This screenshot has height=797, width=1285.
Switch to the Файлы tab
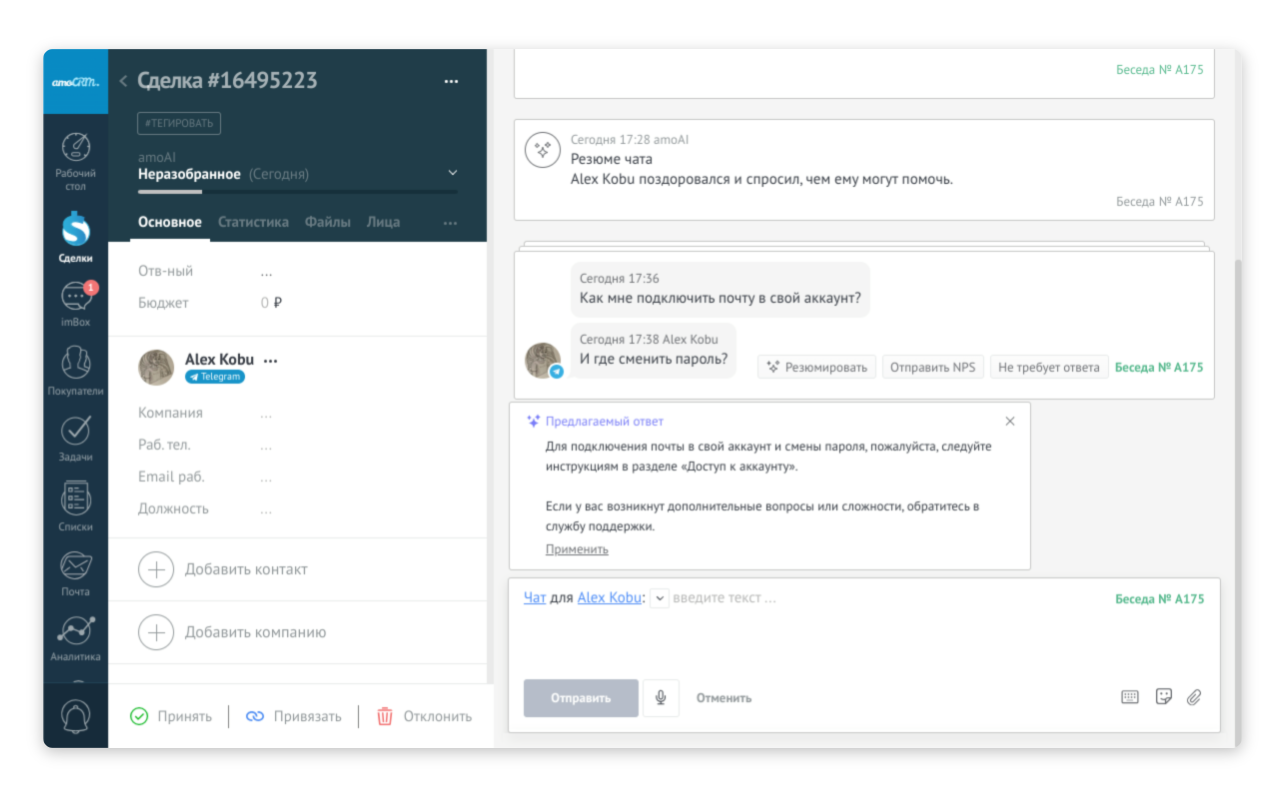tap(327, 222)
